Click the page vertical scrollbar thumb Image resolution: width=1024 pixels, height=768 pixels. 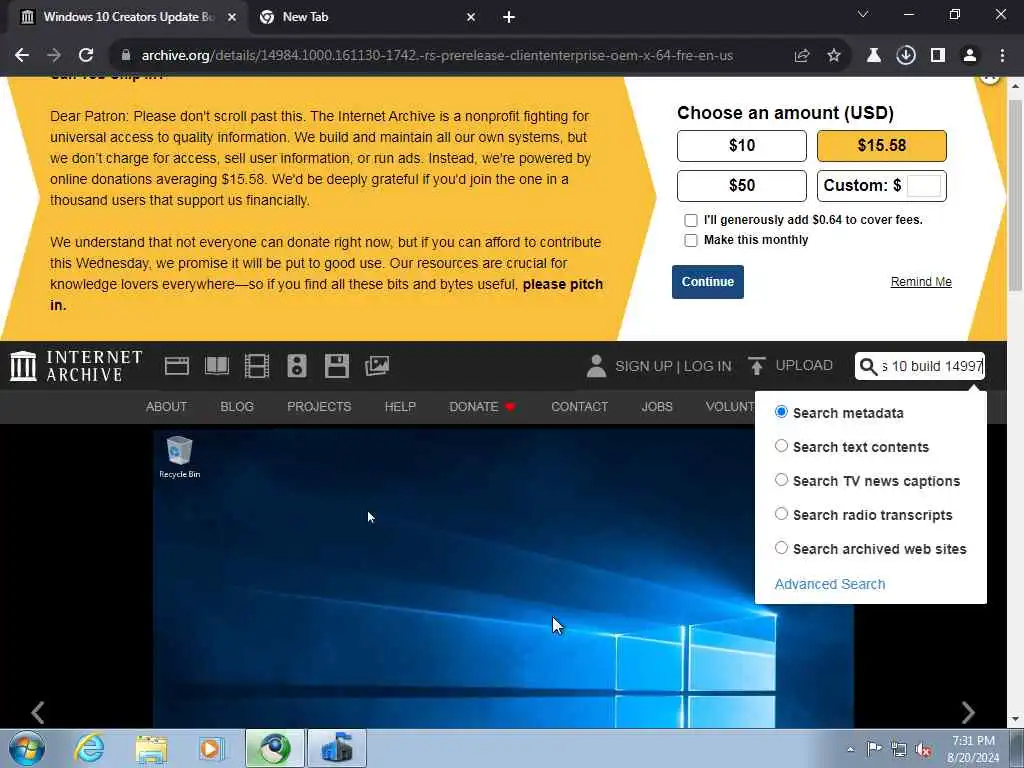(x=1015, y=196)
